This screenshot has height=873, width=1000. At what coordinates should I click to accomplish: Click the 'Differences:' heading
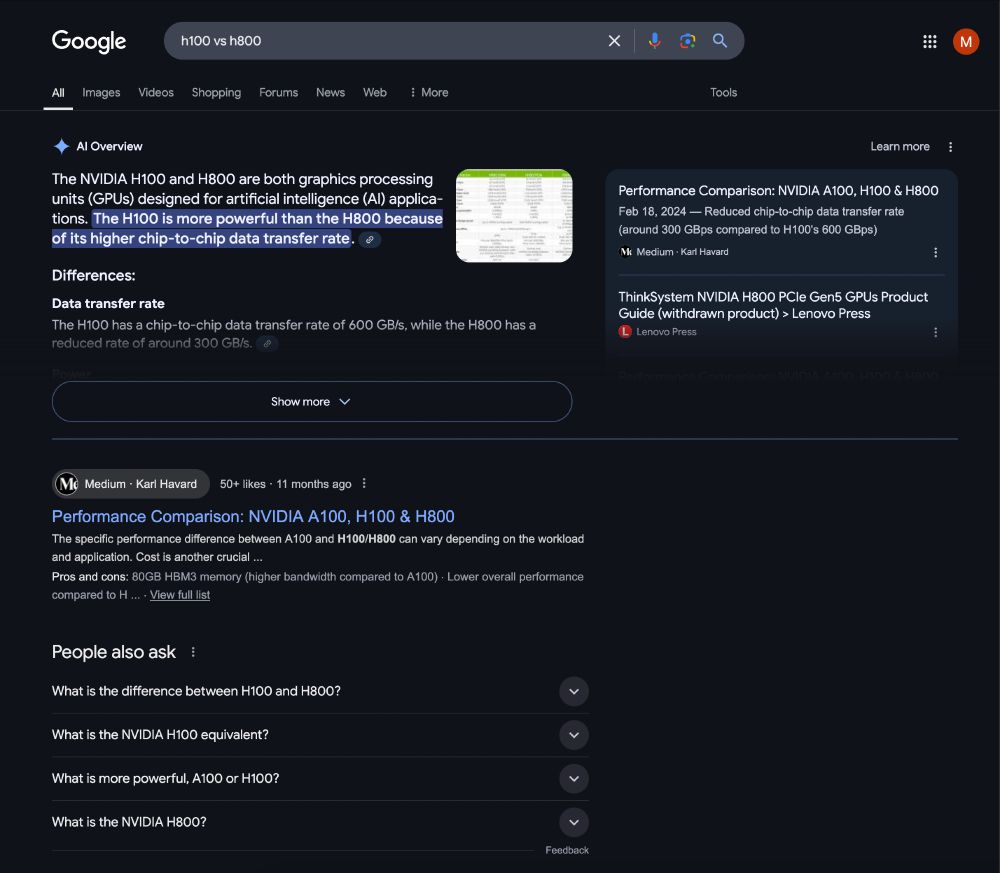tap(93, 275)
